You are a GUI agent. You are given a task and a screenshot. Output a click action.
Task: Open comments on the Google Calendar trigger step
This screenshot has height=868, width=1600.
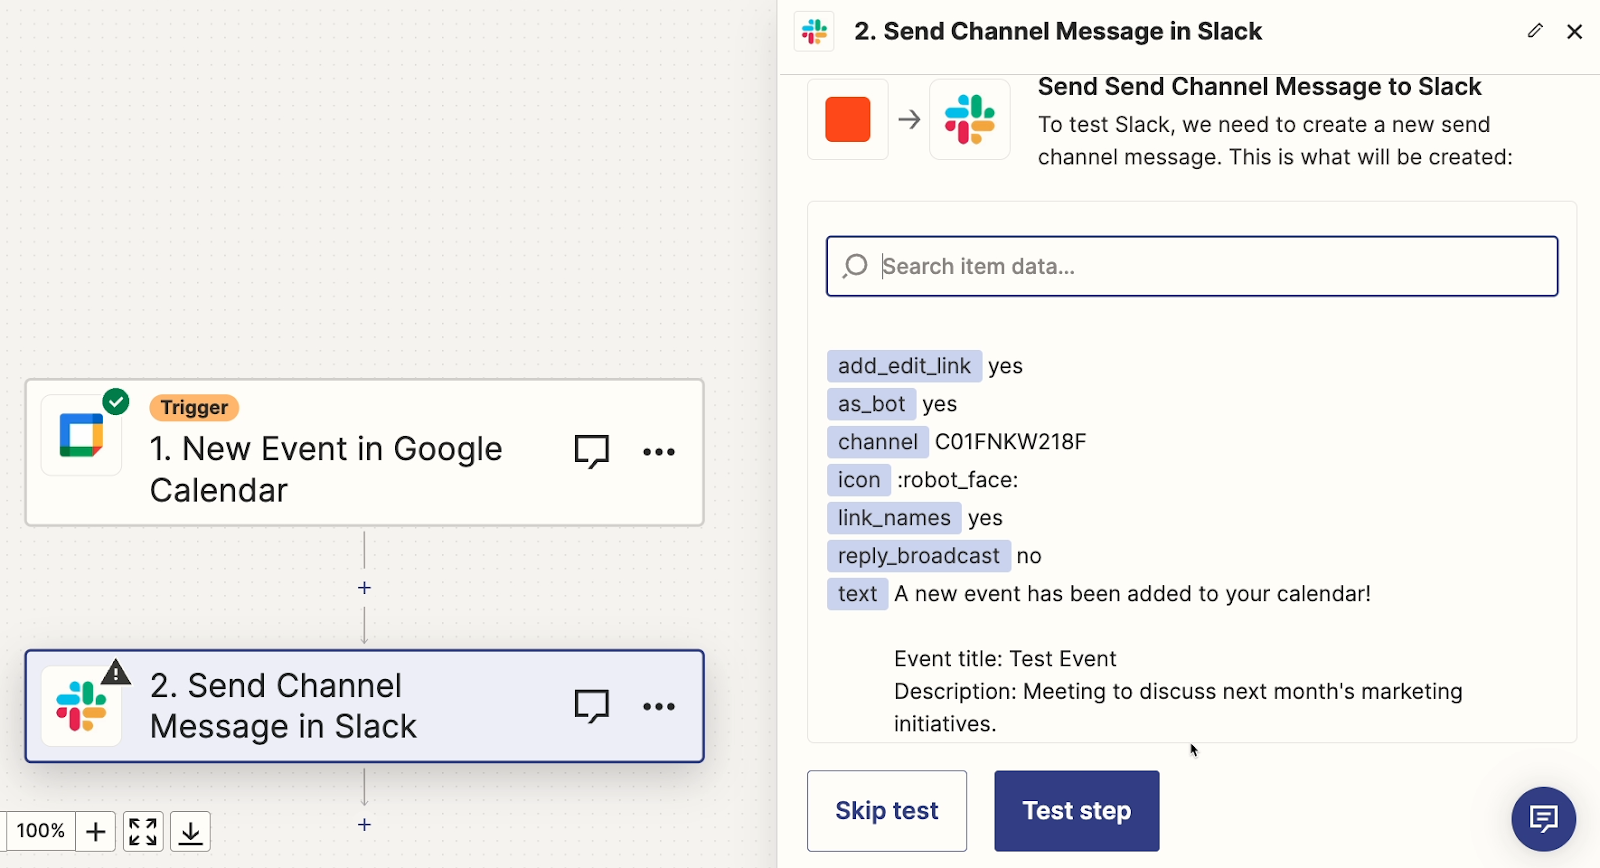tap(592, 452)
